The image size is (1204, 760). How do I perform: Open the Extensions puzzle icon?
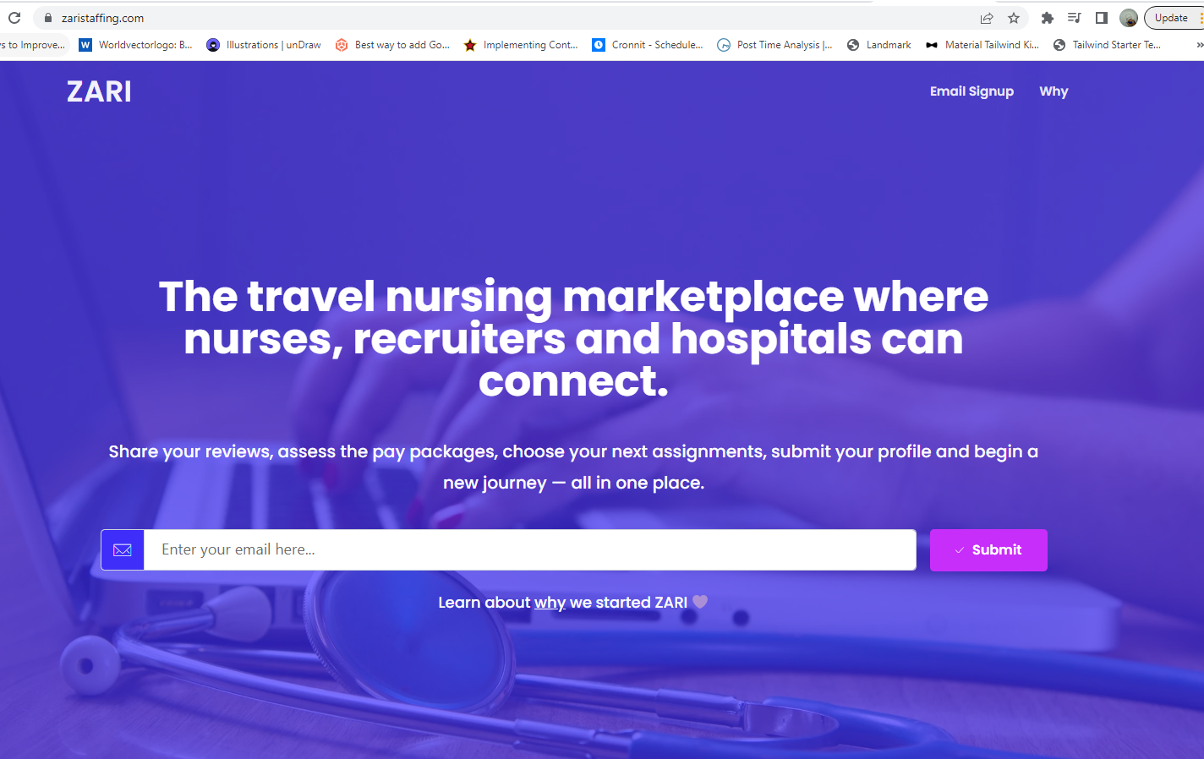1047,18
